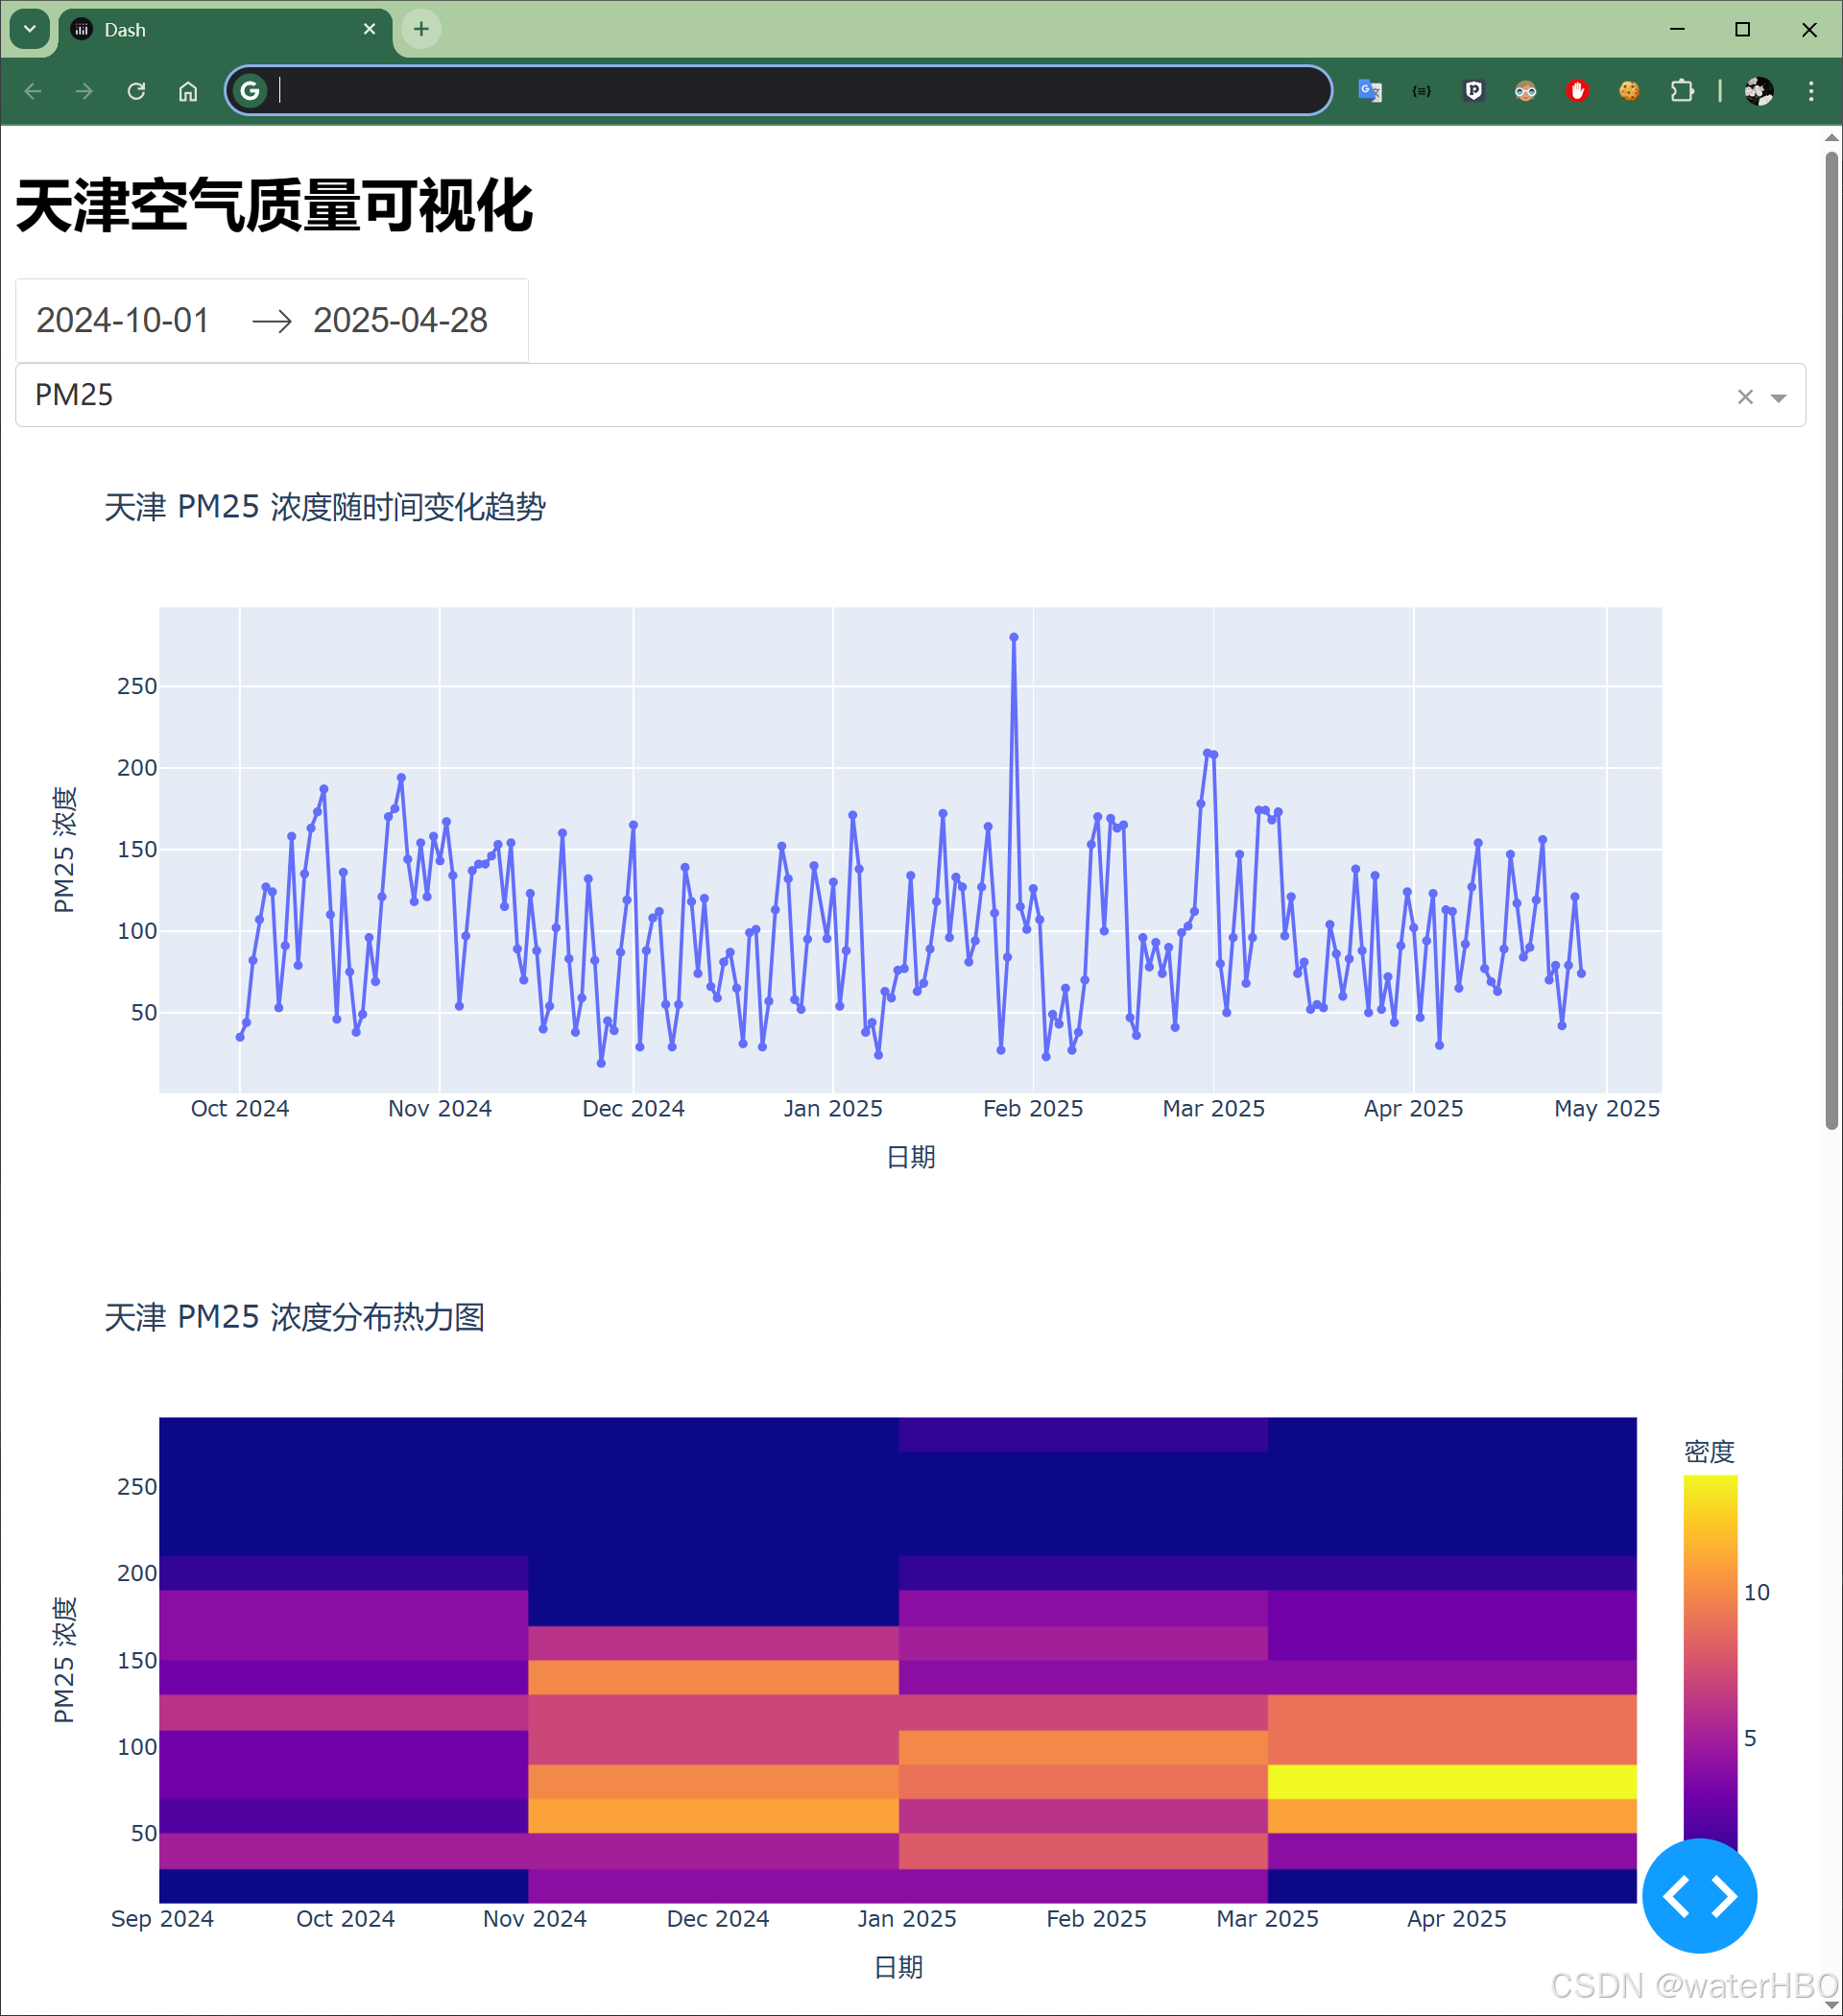Click the vertical page scrollbar
This screenshot has height=2016, width=1843.
point(1831,640)
